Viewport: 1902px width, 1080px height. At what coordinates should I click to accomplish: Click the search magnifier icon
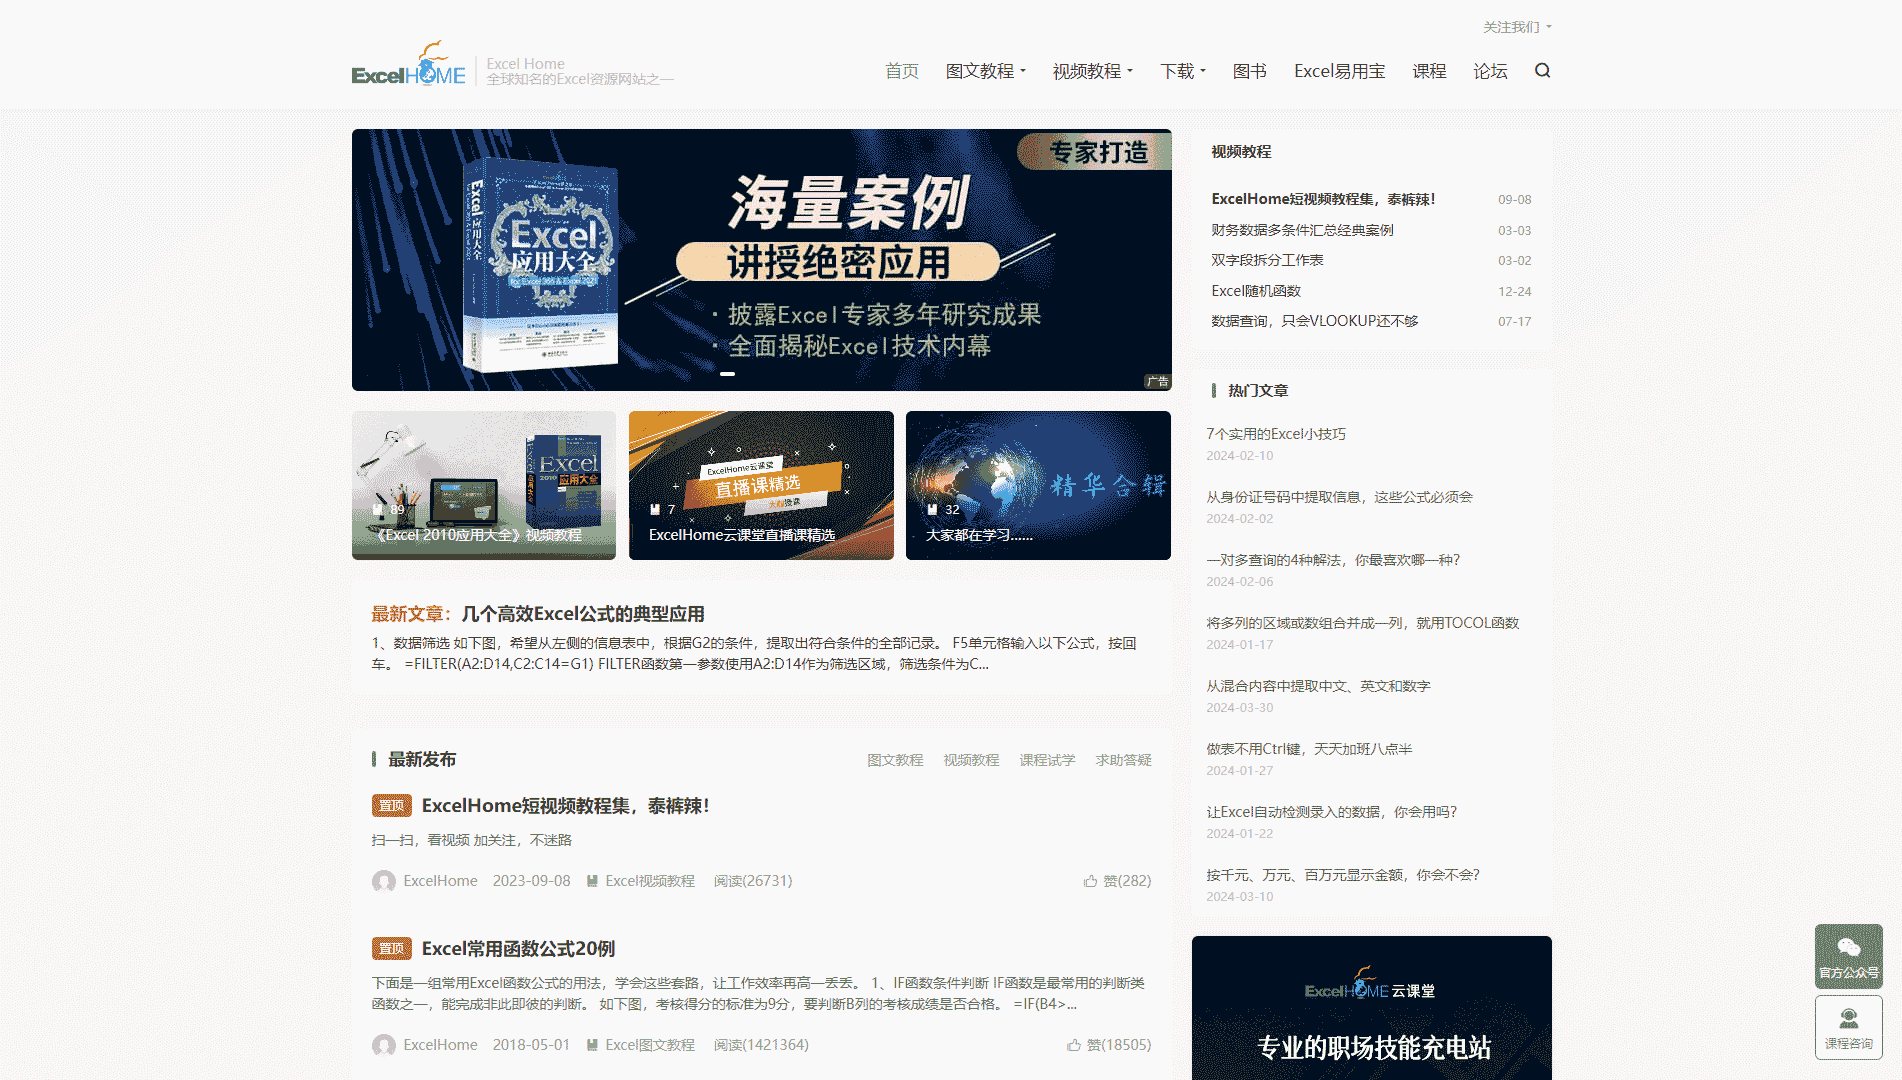[1542, 70]
